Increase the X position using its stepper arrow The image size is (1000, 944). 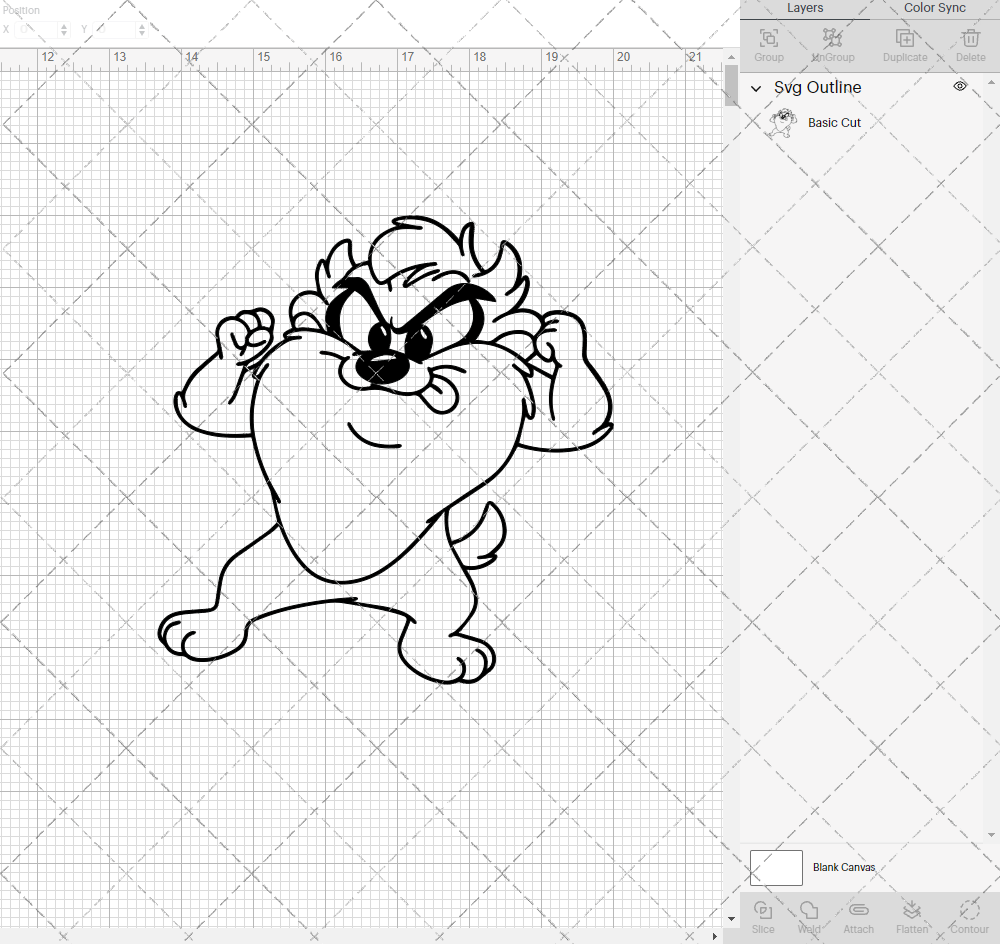click(x=63, y=25)
